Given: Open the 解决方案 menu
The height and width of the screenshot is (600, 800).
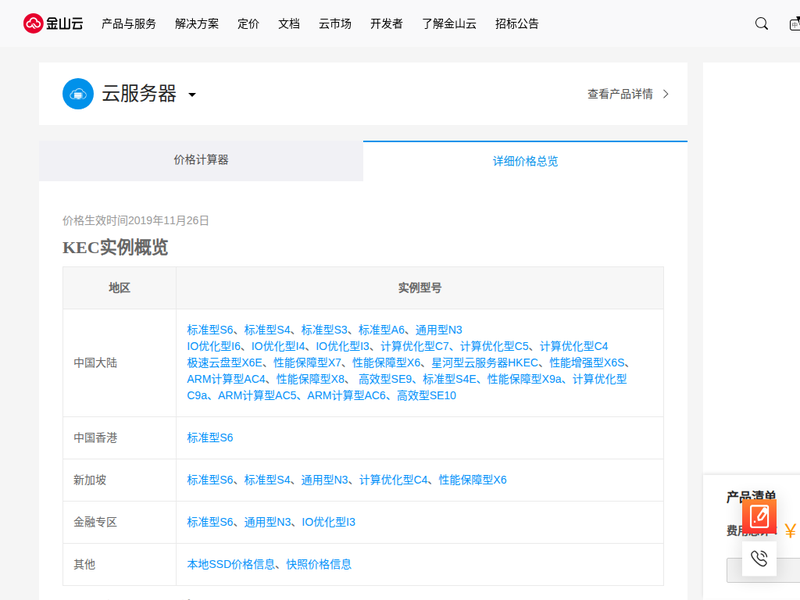Looking at the screenshot, I should [x=196, y=23].
